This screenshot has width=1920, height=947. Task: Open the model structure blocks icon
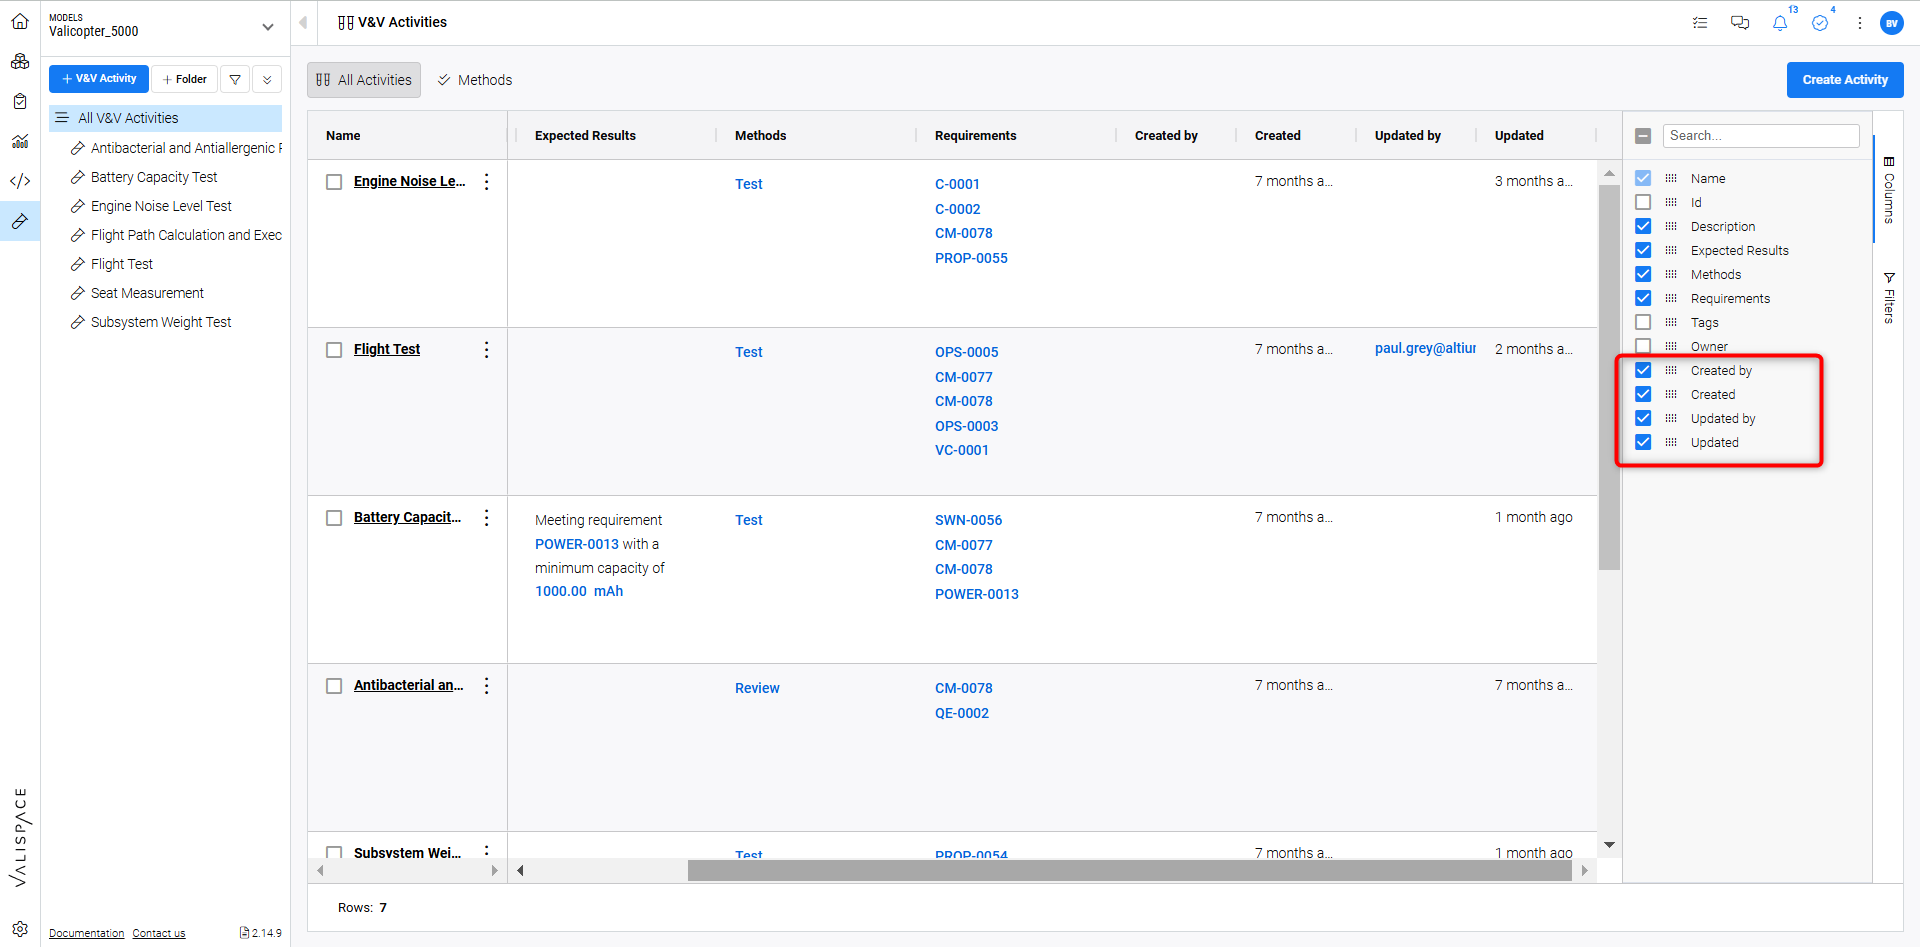(20, 61)
